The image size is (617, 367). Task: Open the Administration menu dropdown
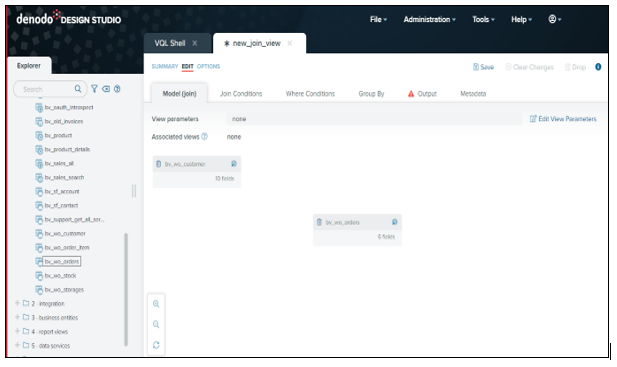pos(429,19)
